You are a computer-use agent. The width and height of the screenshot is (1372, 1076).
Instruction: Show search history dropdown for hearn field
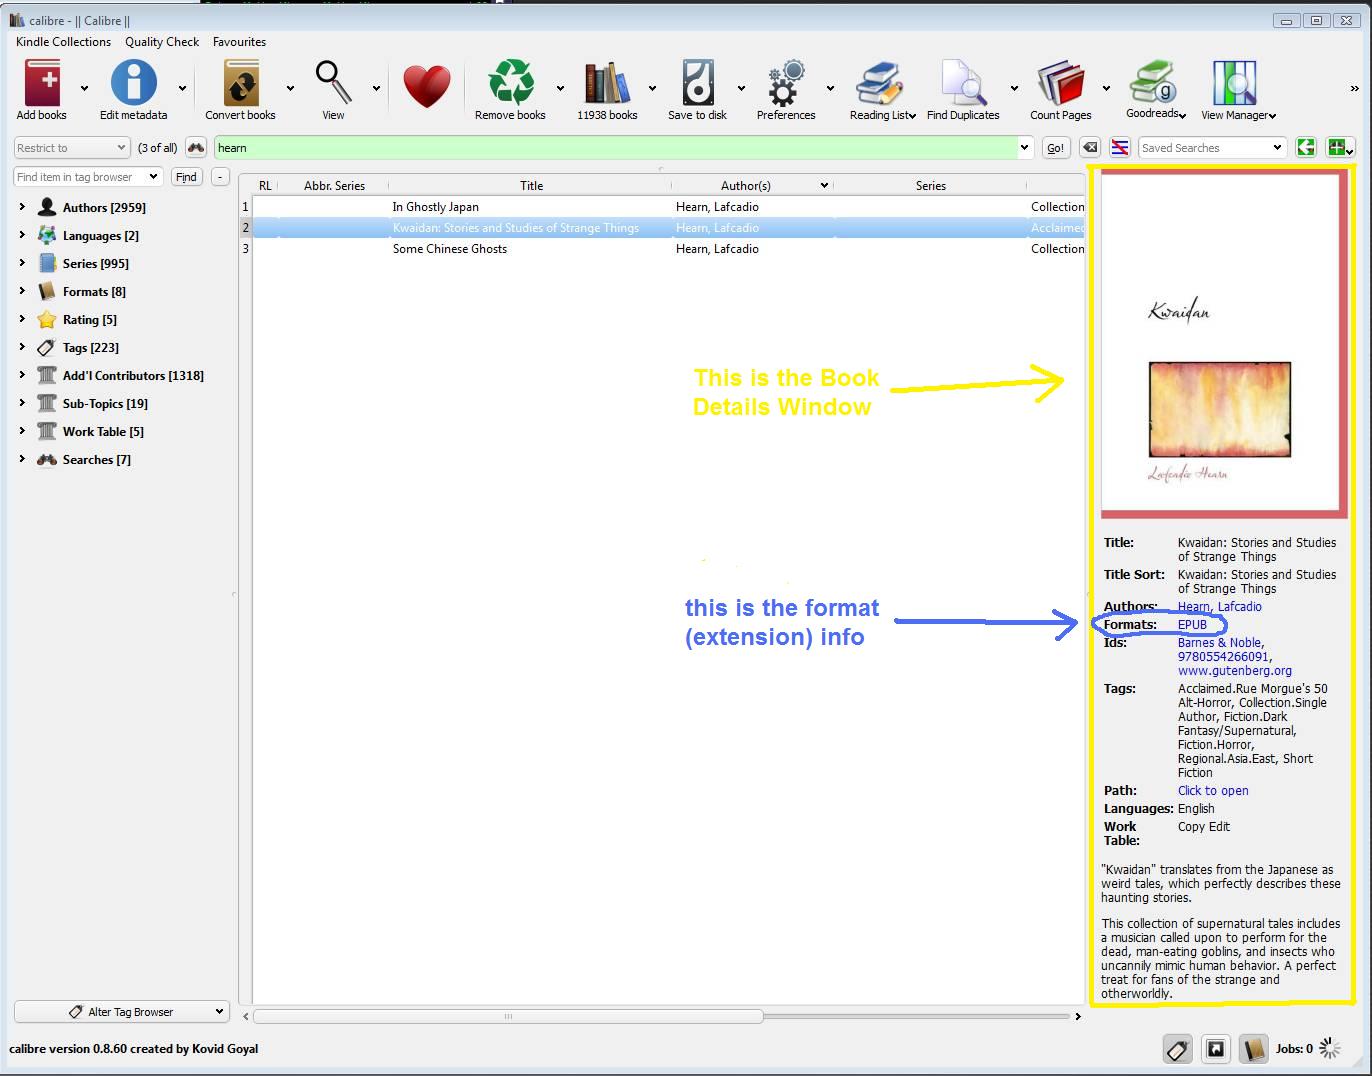[x=1024, y=148]
